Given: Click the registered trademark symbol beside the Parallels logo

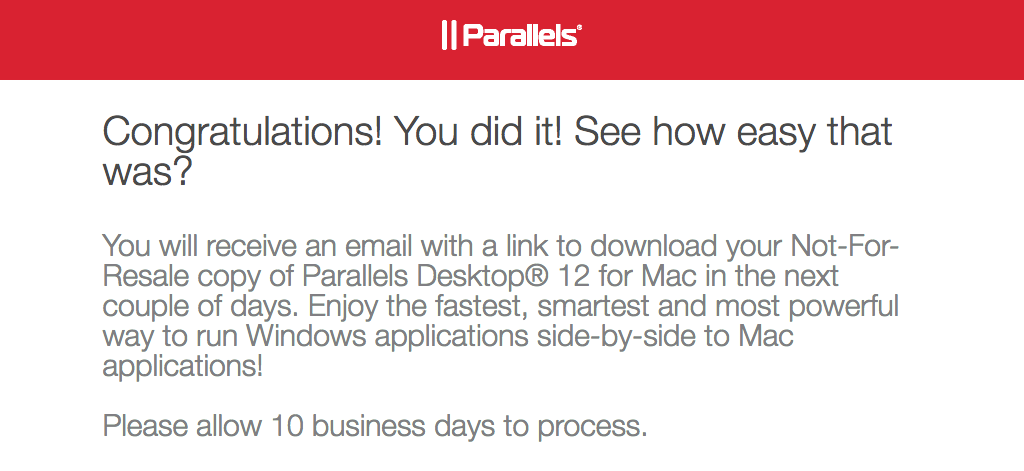Looking at the screenshot, I should (580, 29).
